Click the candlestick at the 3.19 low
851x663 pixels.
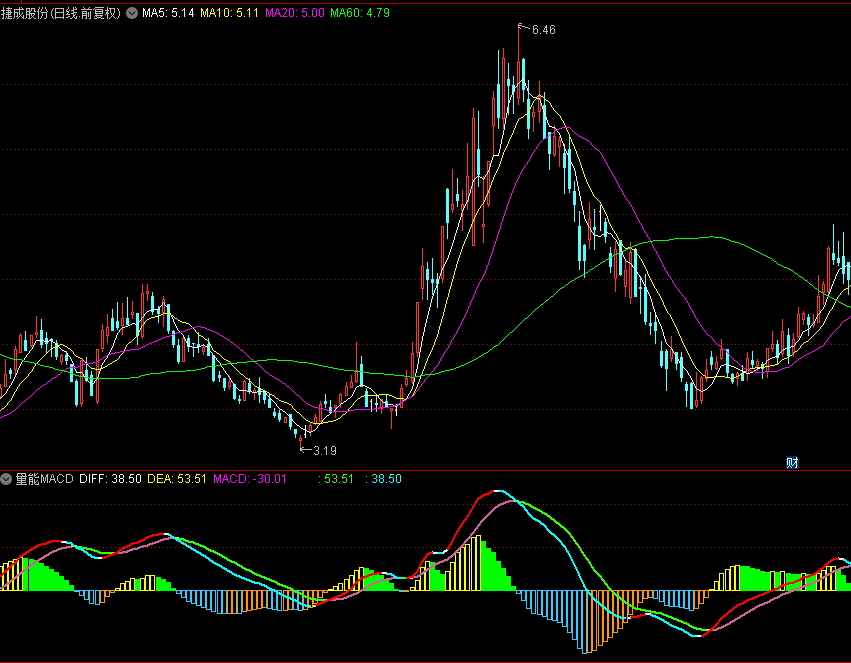pyautogui.click(x=301, y=438)
